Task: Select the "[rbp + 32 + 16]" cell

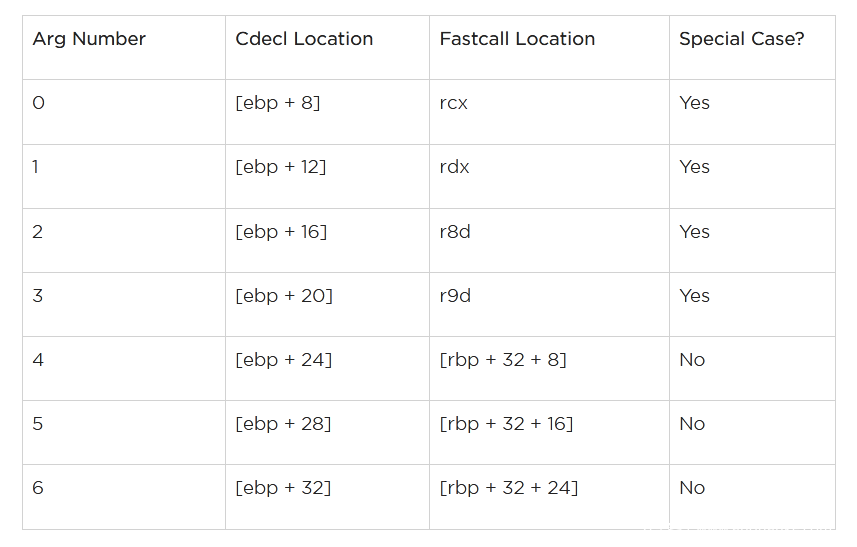Action: (506, 424)
